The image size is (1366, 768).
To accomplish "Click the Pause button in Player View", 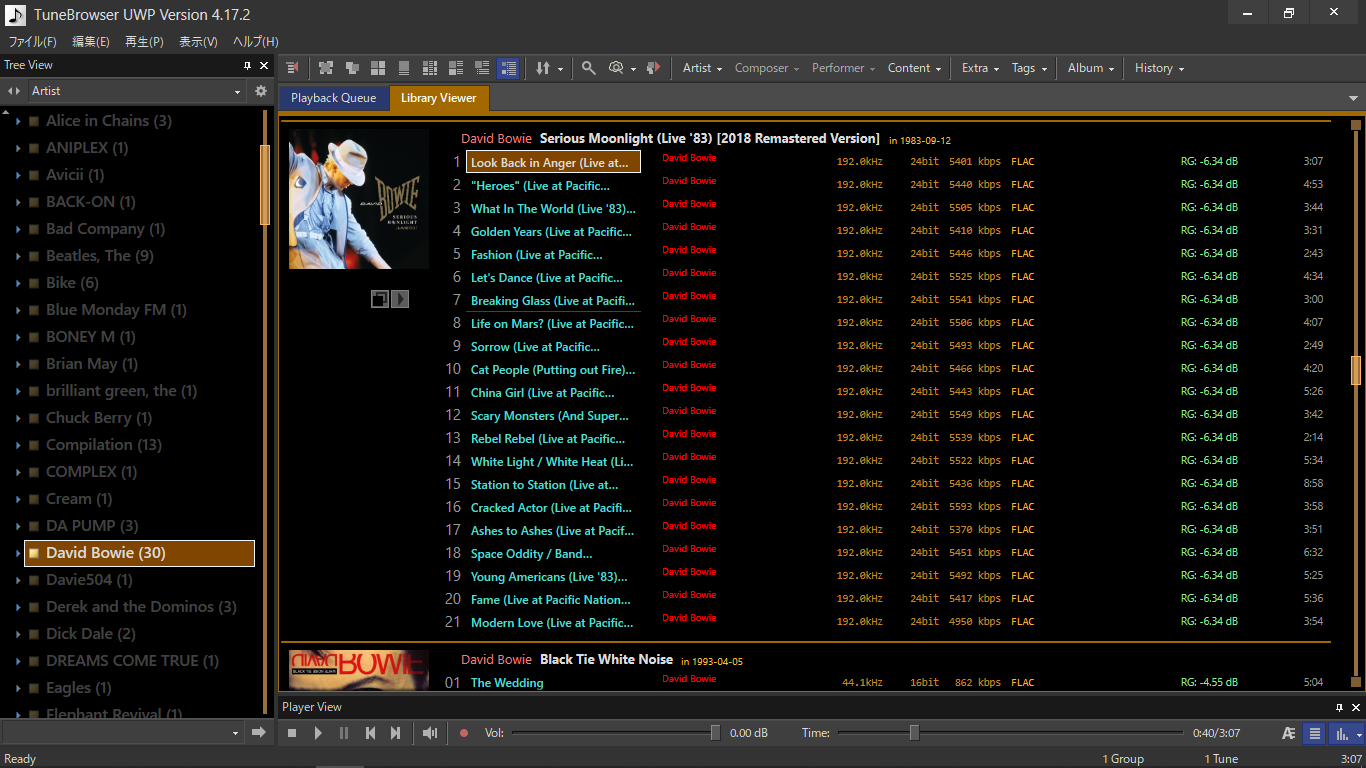I will point(344,733).
